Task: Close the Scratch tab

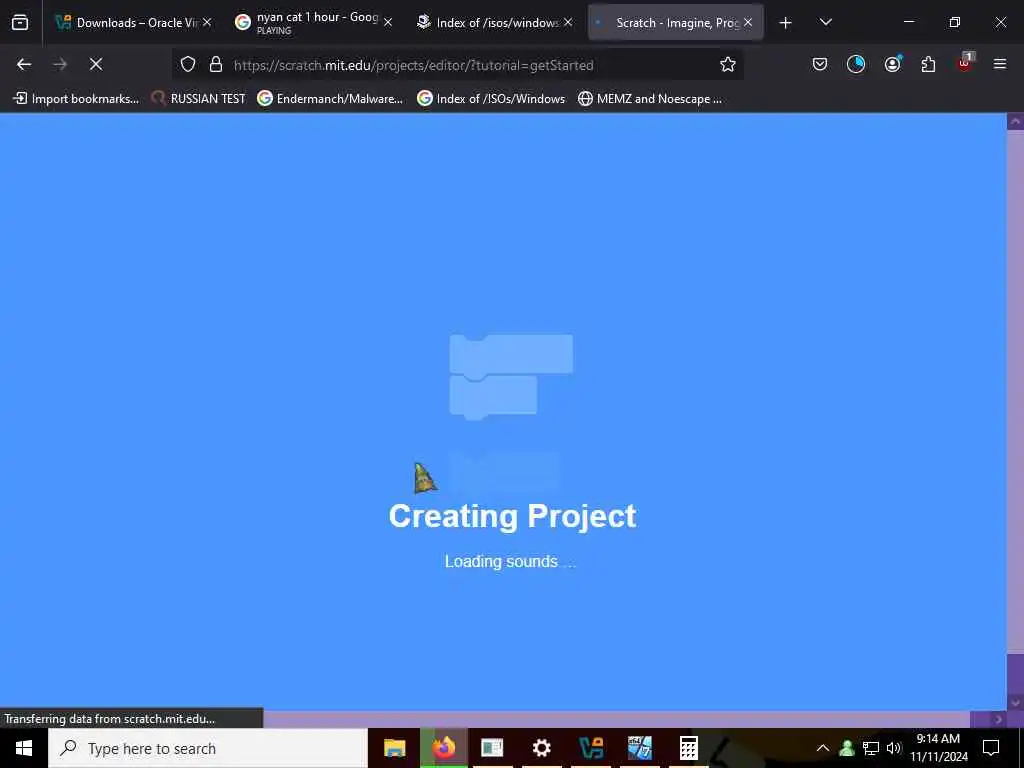Action: pos(748,22)
